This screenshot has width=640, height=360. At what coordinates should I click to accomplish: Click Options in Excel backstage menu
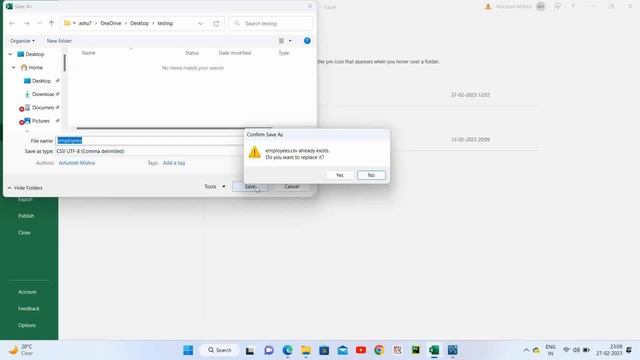click(27, 325)
